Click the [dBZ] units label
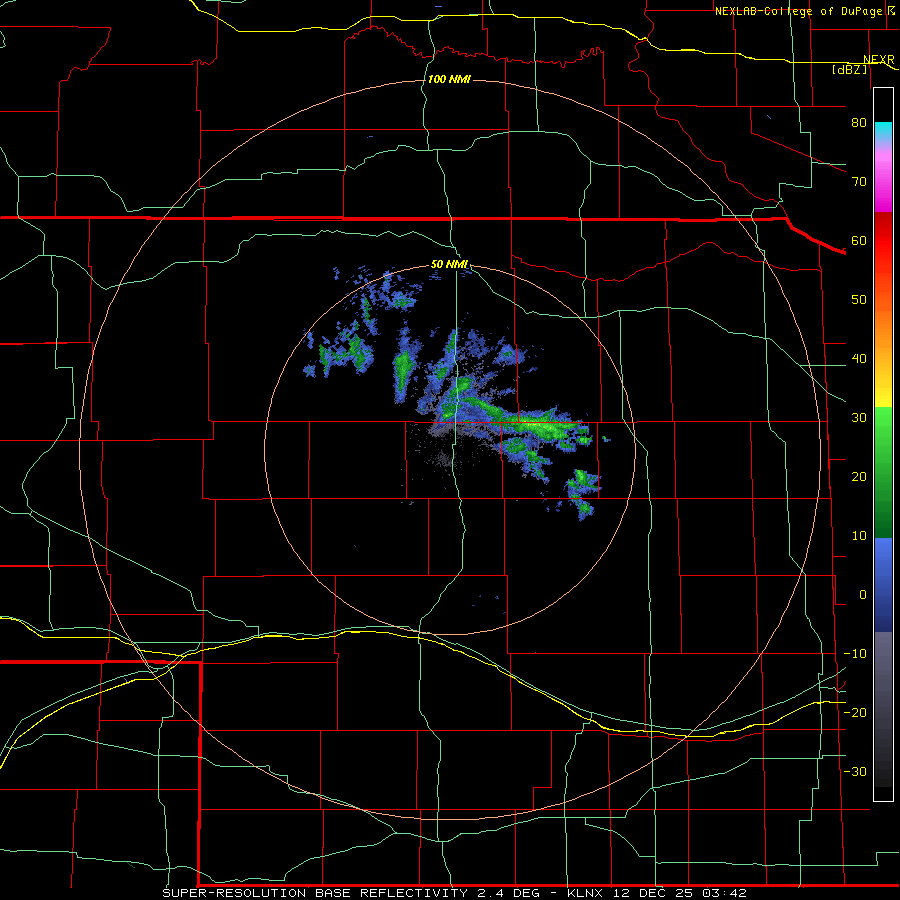This screenshot has width=900, height=900. 849,69
